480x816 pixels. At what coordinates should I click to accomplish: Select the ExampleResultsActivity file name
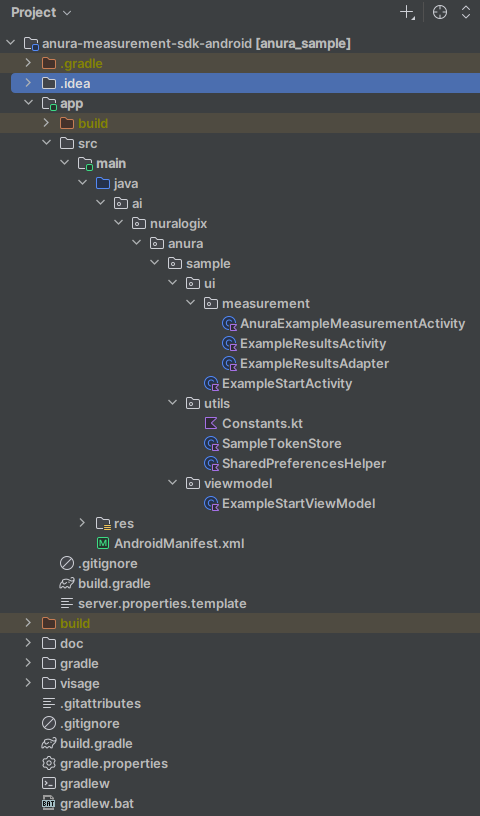pos(313,343)
